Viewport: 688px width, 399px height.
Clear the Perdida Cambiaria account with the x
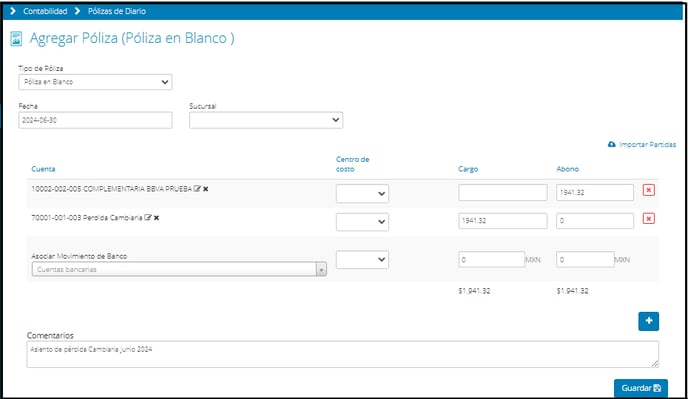pos(156,217)
